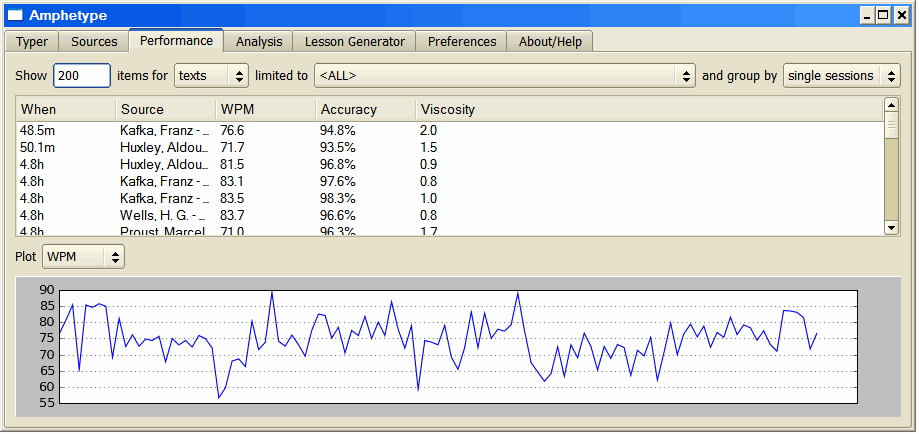Sort by the Accuracy column header
Viewport: 919px width, 434px height.
366,110
